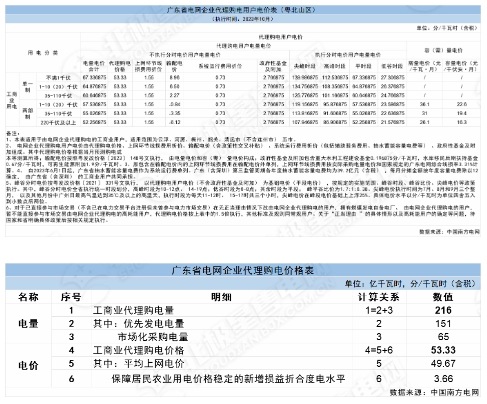The image size is (487, 404).
Task: Click the detail cell 工商业代理购电价格
Action: coord(139,350)
